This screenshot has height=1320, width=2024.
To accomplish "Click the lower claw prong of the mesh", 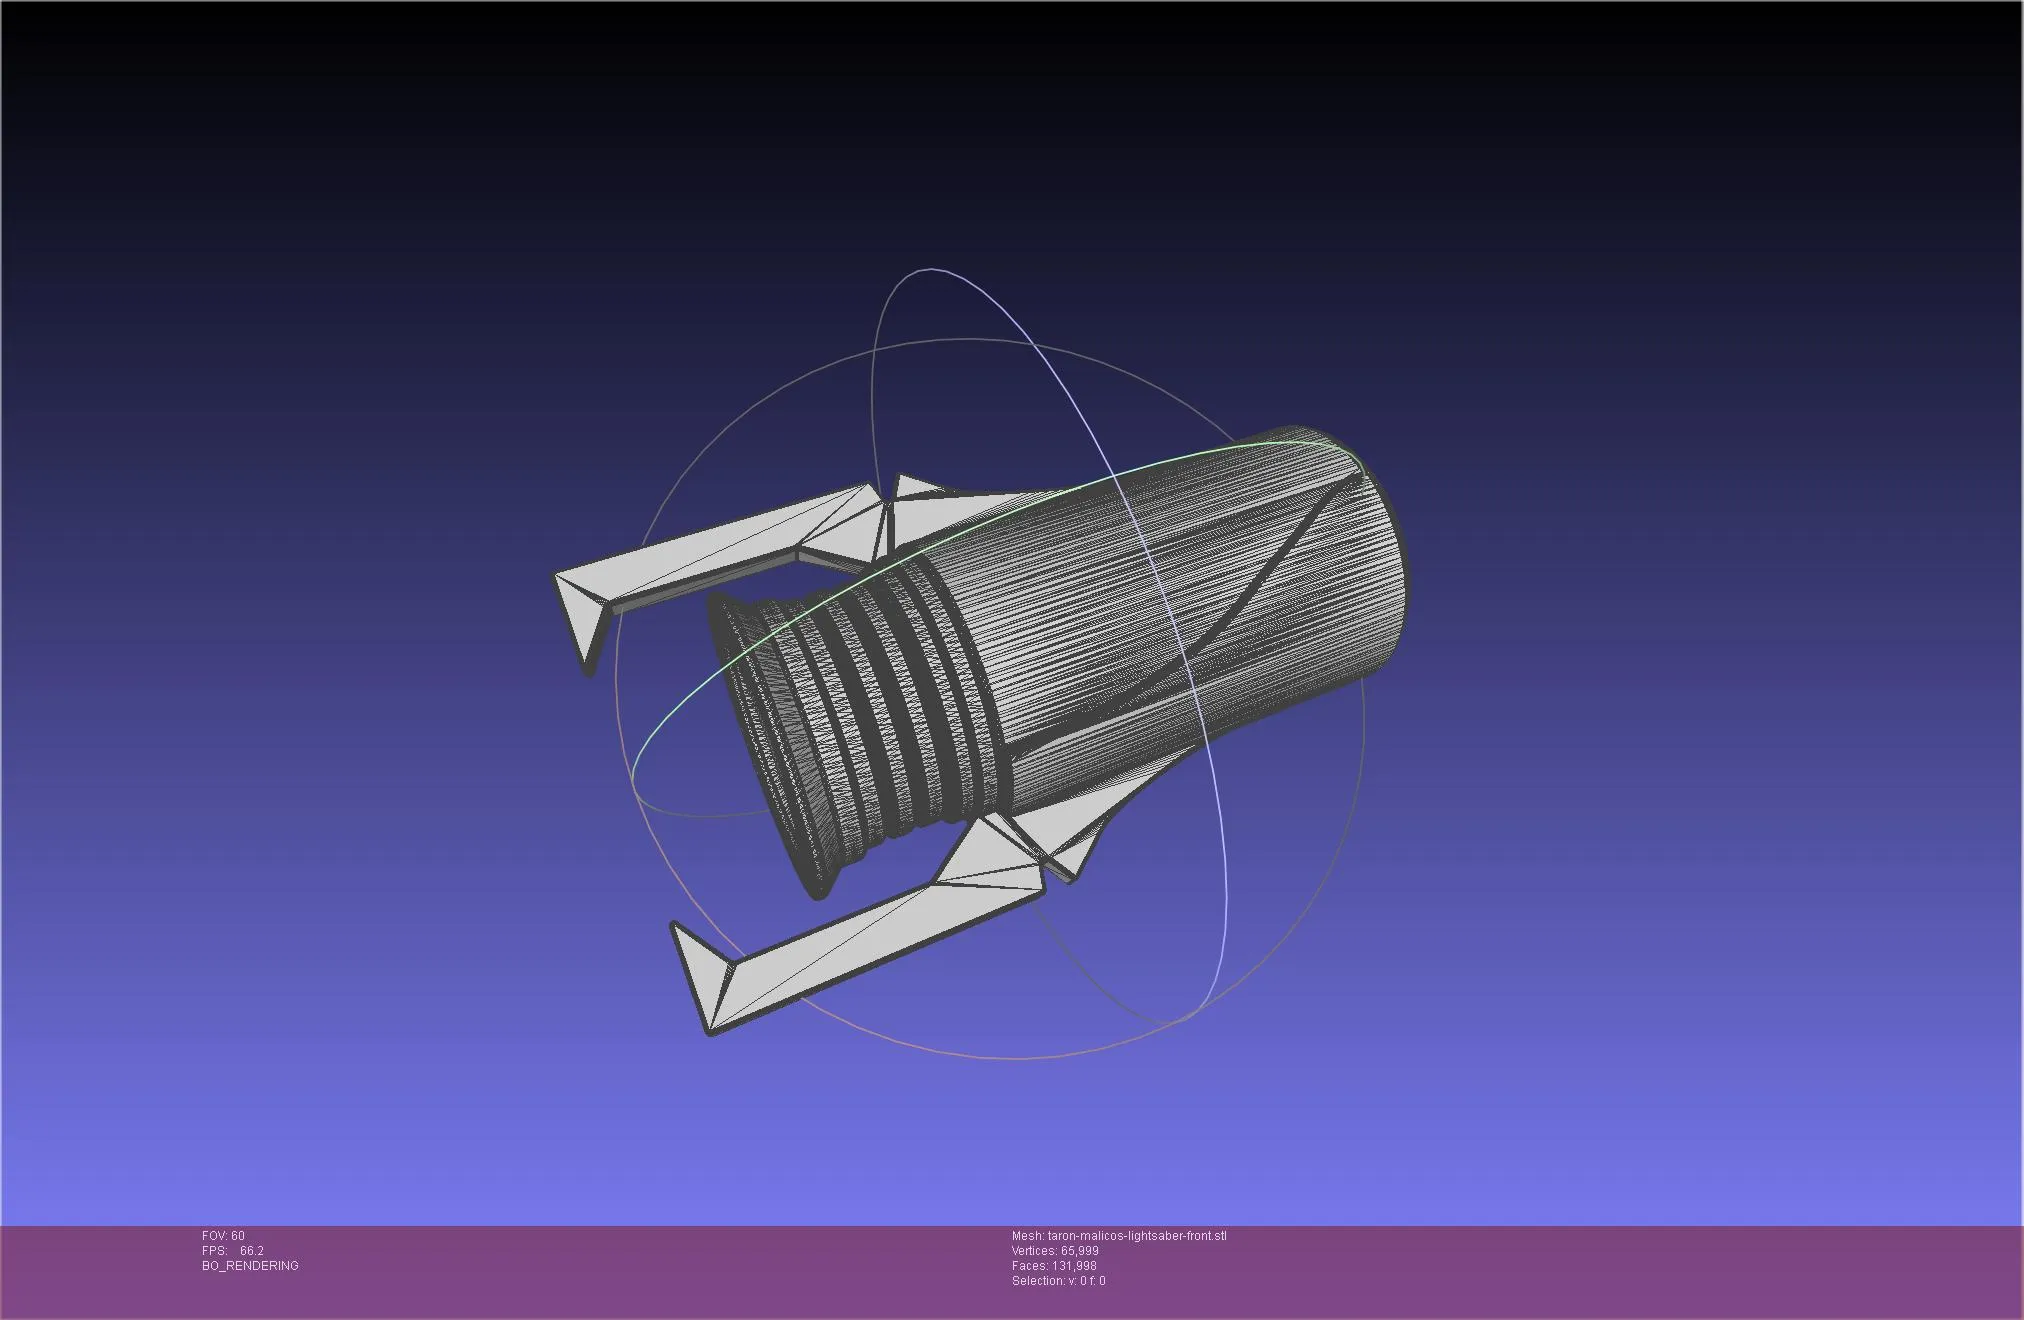I will 860,930.
